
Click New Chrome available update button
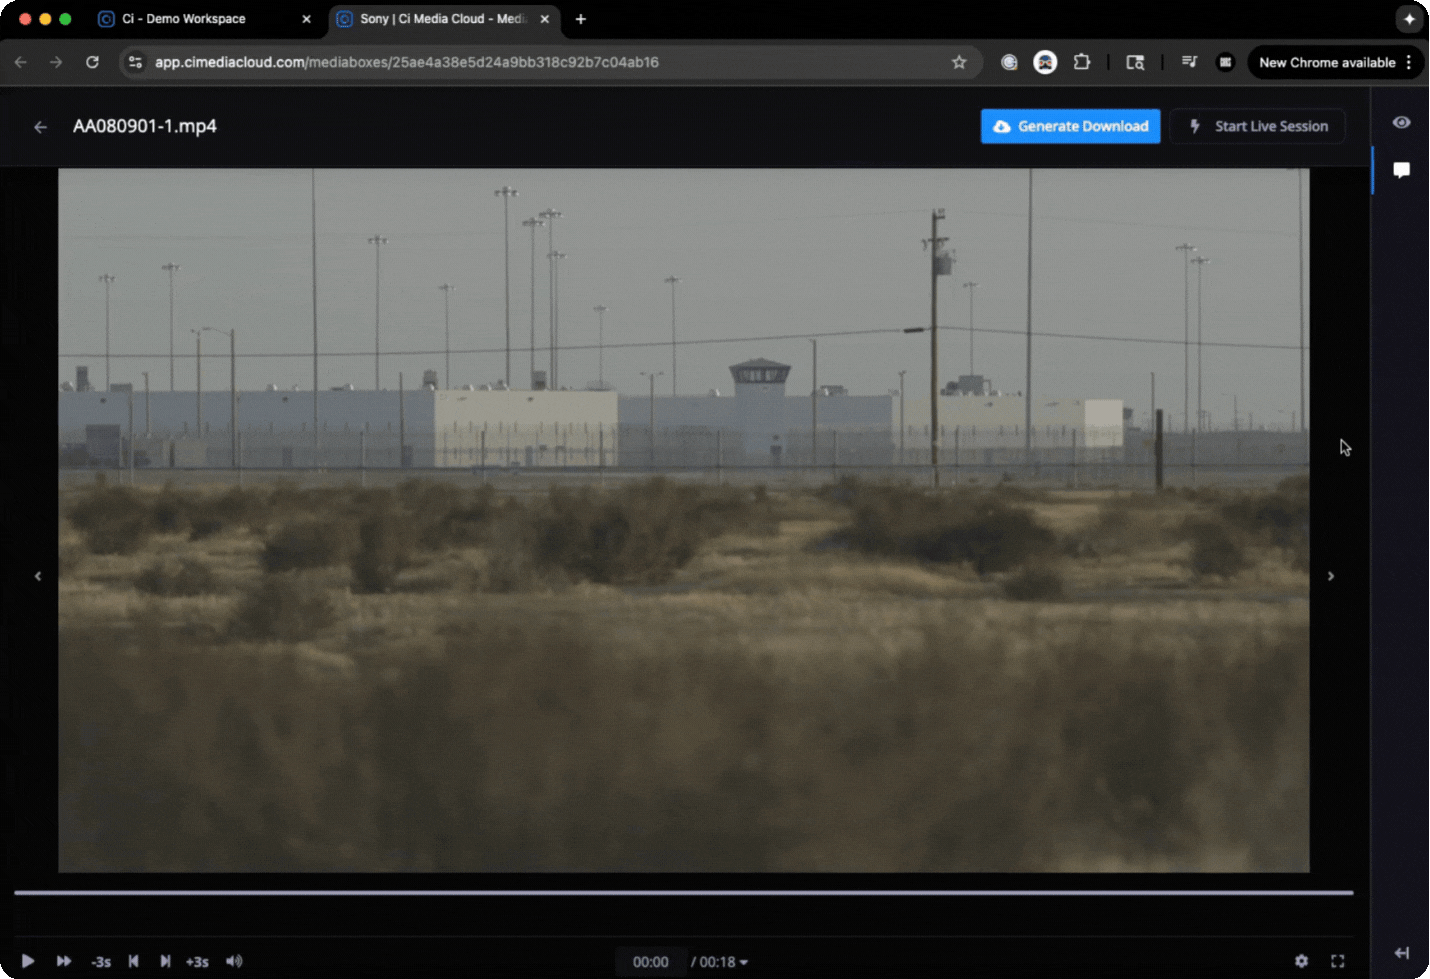(1327, 62)
